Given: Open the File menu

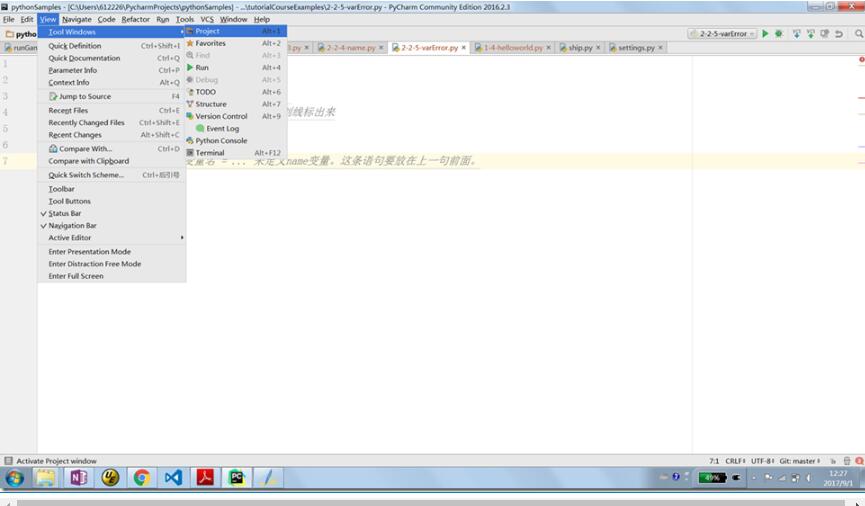Looking at the screenshot, I should (9, 19).
